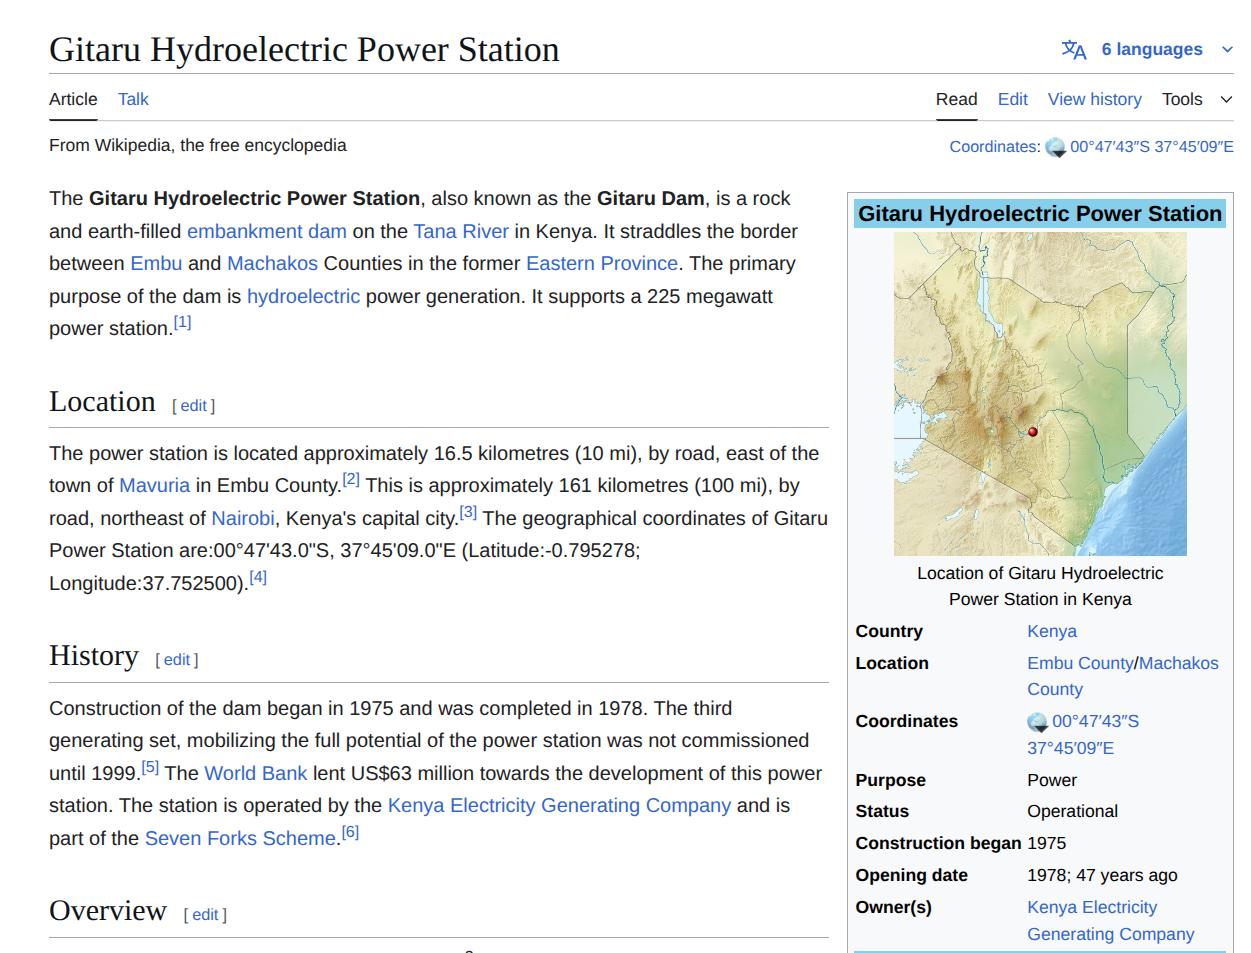This screenshot has width=1251, height=953.
Task: Expand the Tools menu
Action: click(x=1197, y=99)
